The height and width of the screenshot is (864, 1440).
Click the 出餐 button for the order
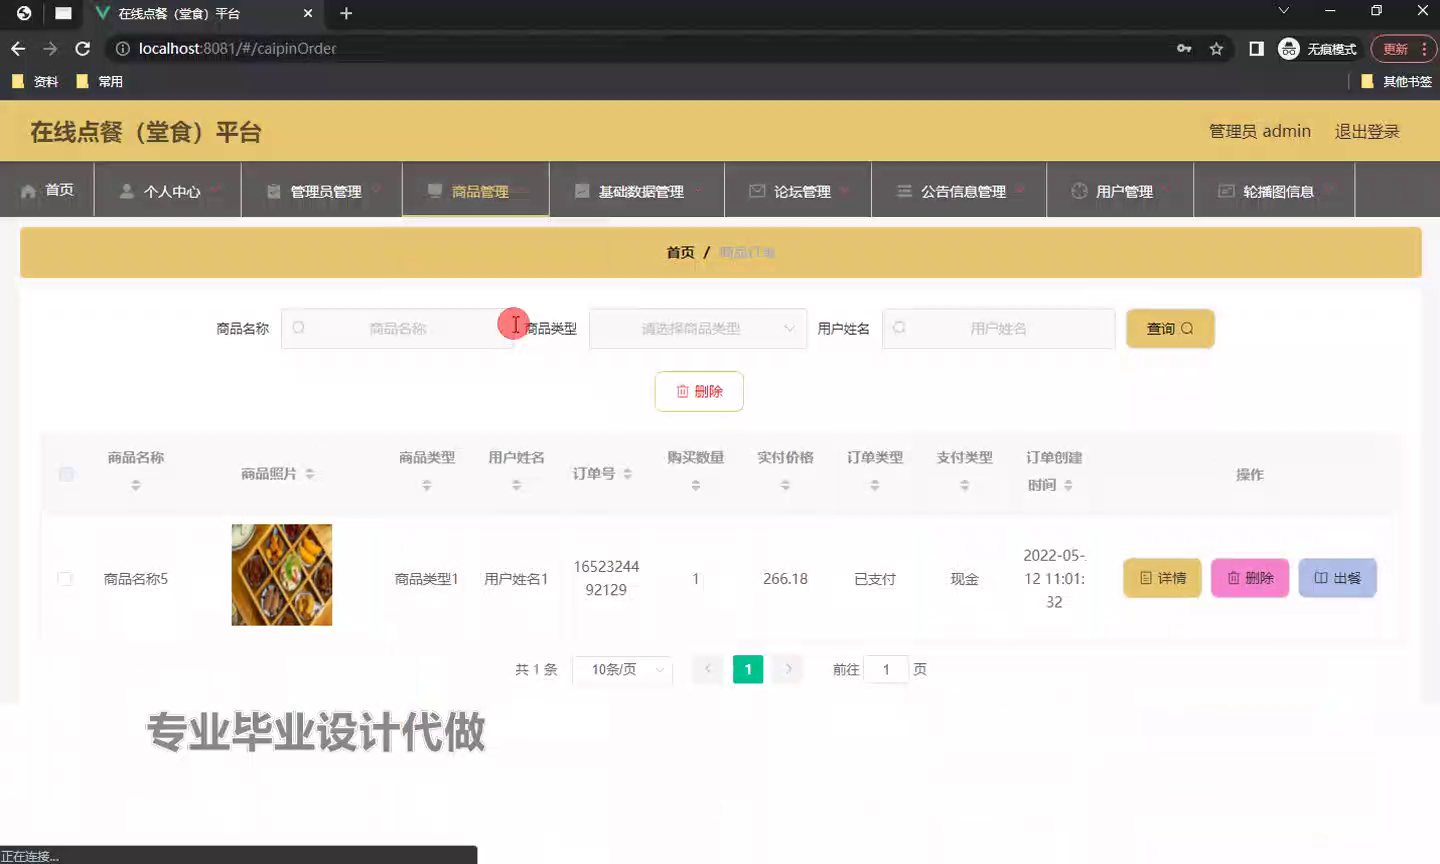click(1337, 578)
